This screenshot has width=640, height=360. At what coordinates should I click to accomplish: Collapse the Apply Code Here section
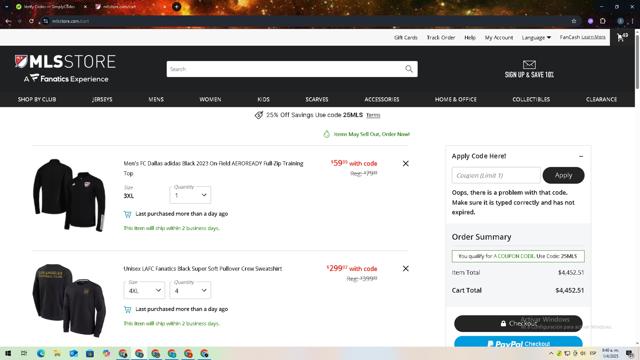(x=581, y=156)
